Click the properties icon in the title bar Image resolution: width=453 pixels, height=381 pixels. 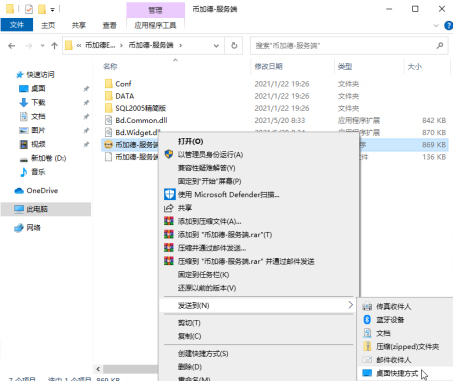(29, 9)
